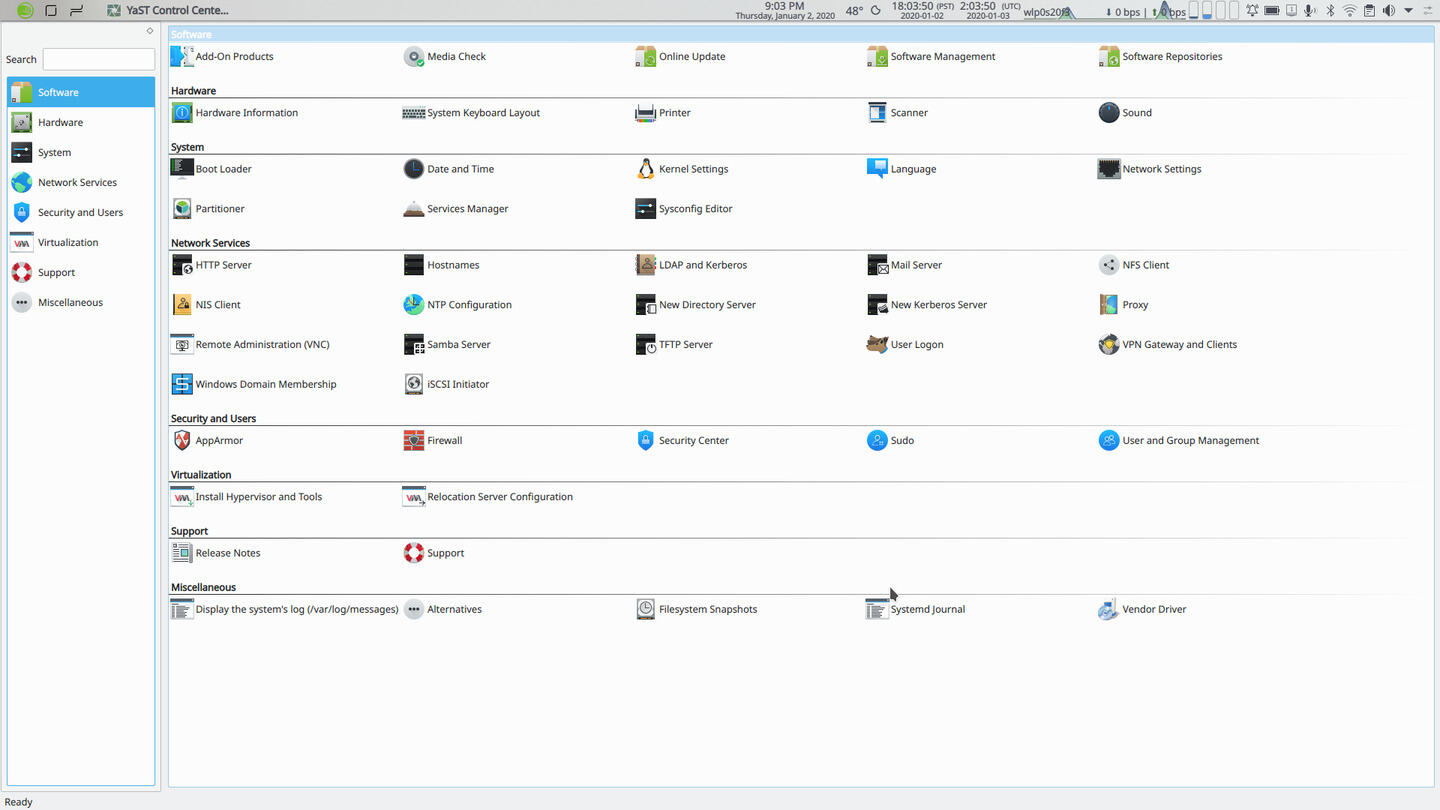
Task: Open the Language module
Action: [901, 169]
